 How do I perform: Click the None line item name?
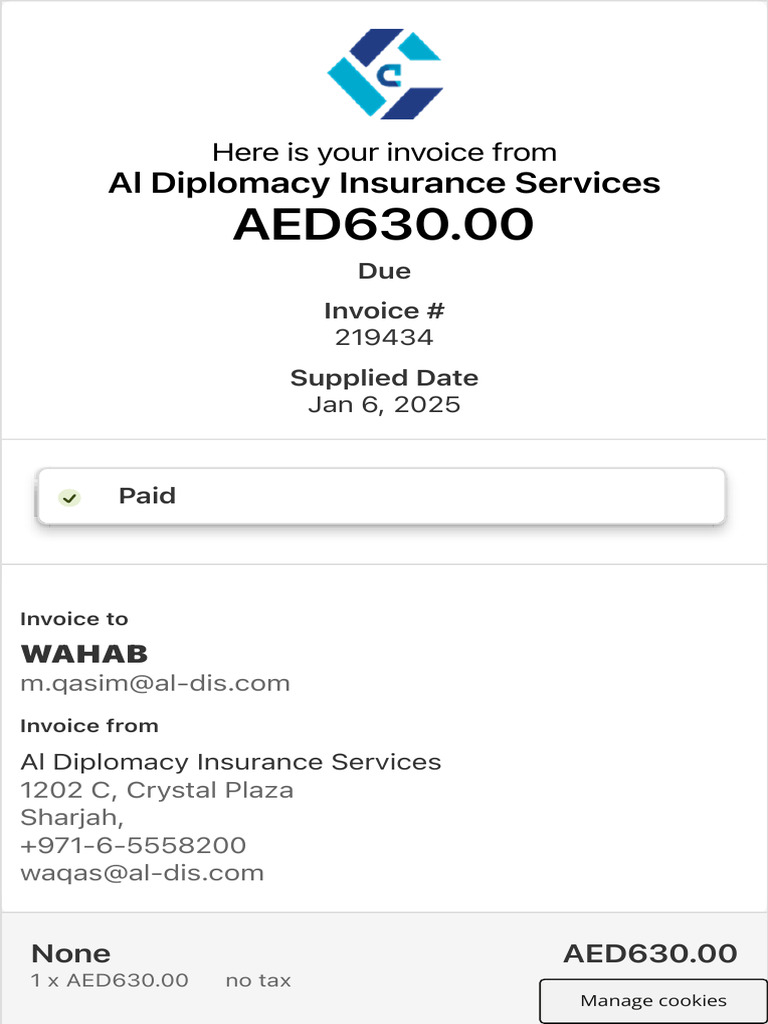coord(71,953)
